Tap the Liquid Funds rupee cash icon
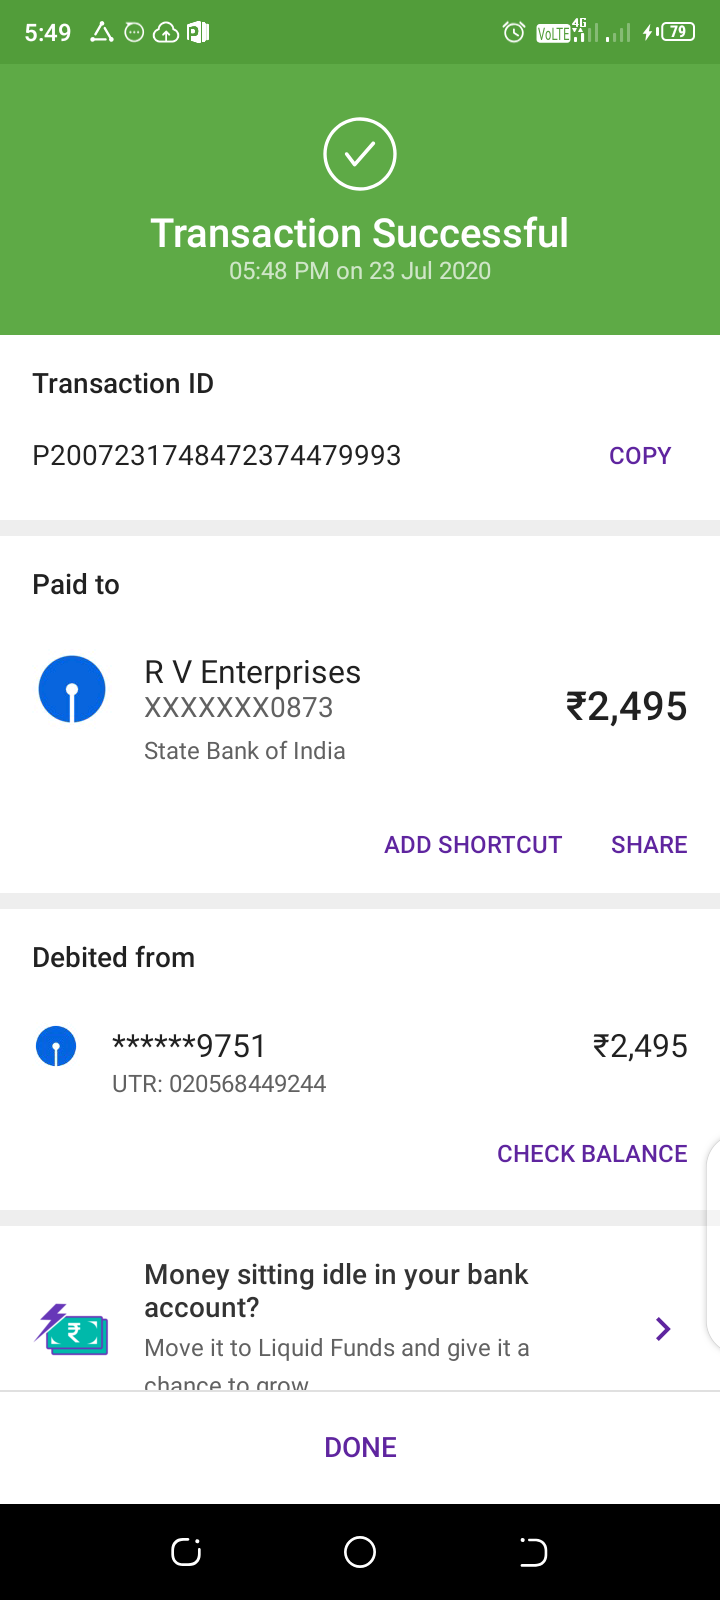Image resolution: width=720 pixels, height=1600 pixels. pyautogui.click(x=71, y=1329)
